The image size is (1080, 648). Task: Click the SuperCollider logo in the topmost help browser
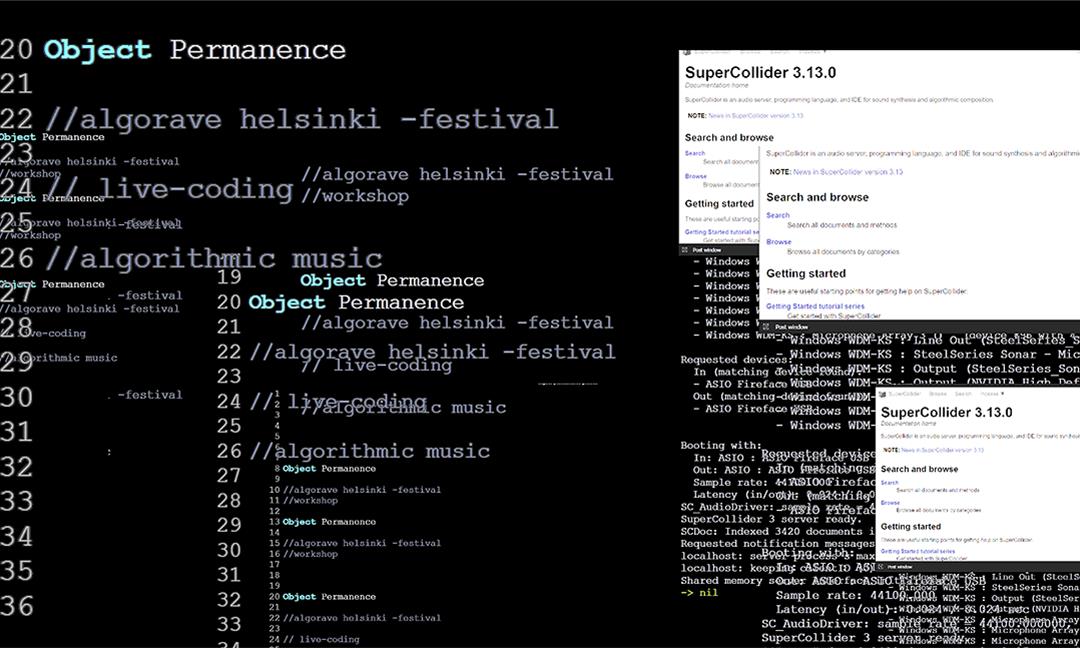point(686,50)
